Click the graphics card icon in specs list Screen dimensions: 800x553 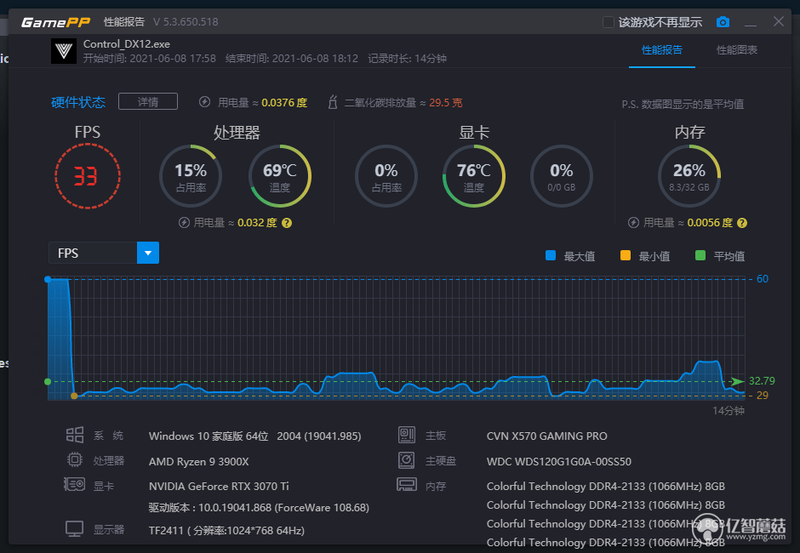click(74, 484)
